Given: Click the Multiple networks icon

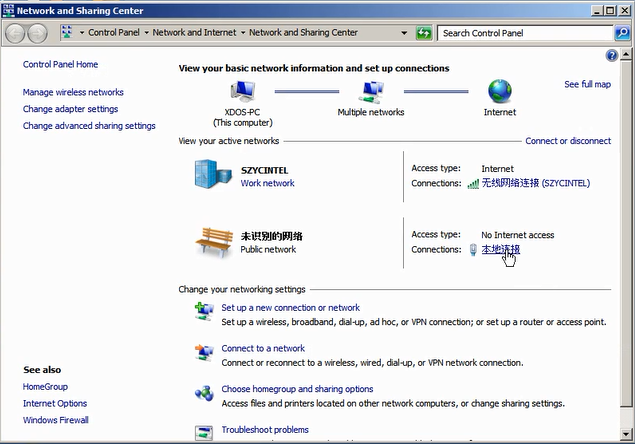Looking at the screenshot, I should pos(371,92).
